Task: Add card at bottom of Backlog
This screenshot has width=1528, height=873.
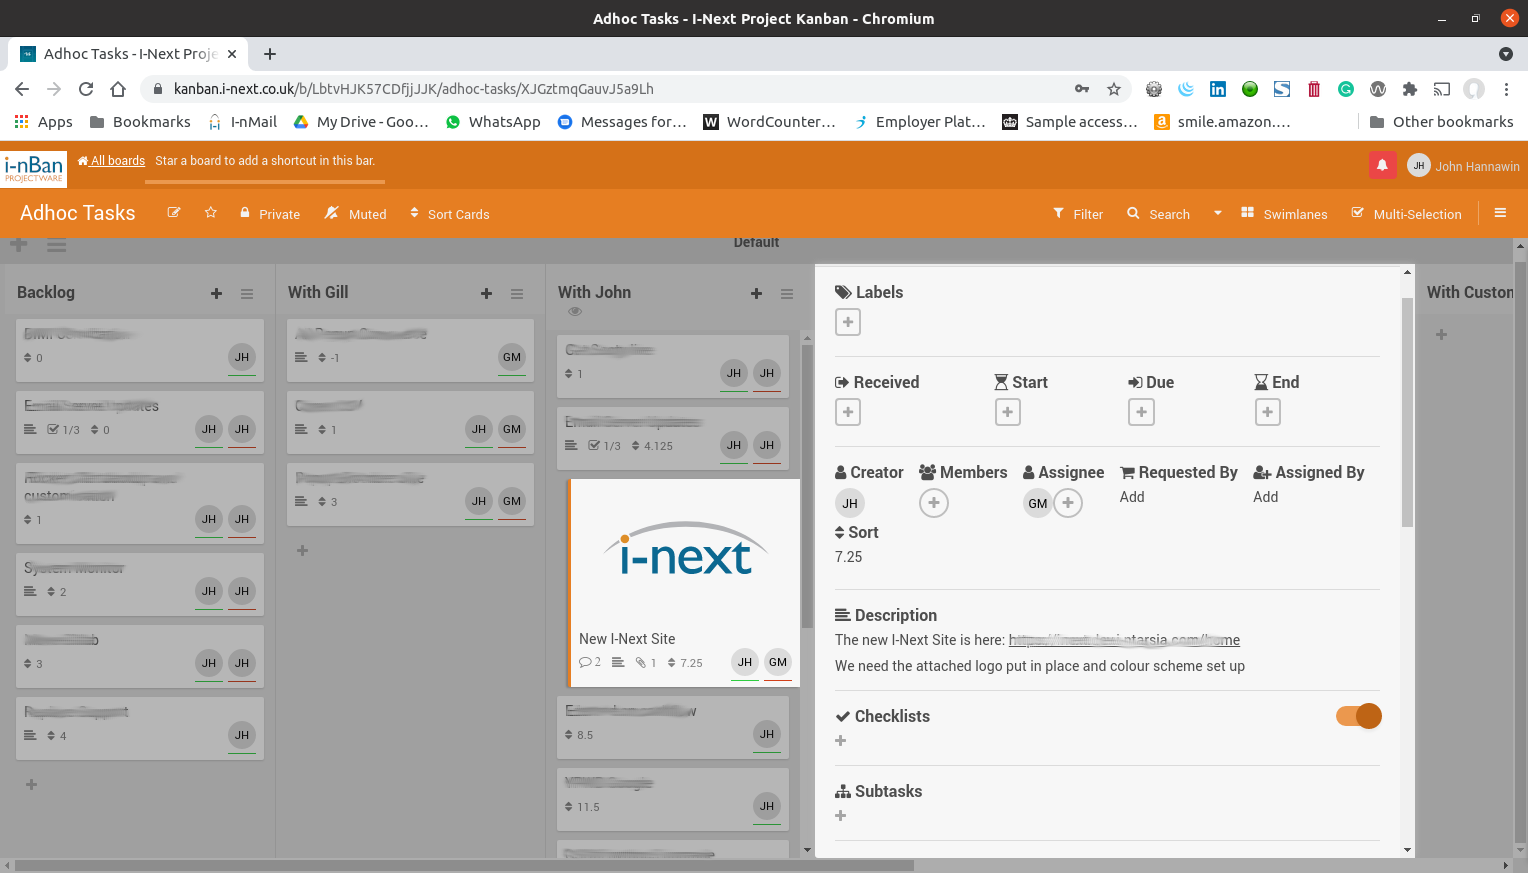Action: [x=31, y=785]
